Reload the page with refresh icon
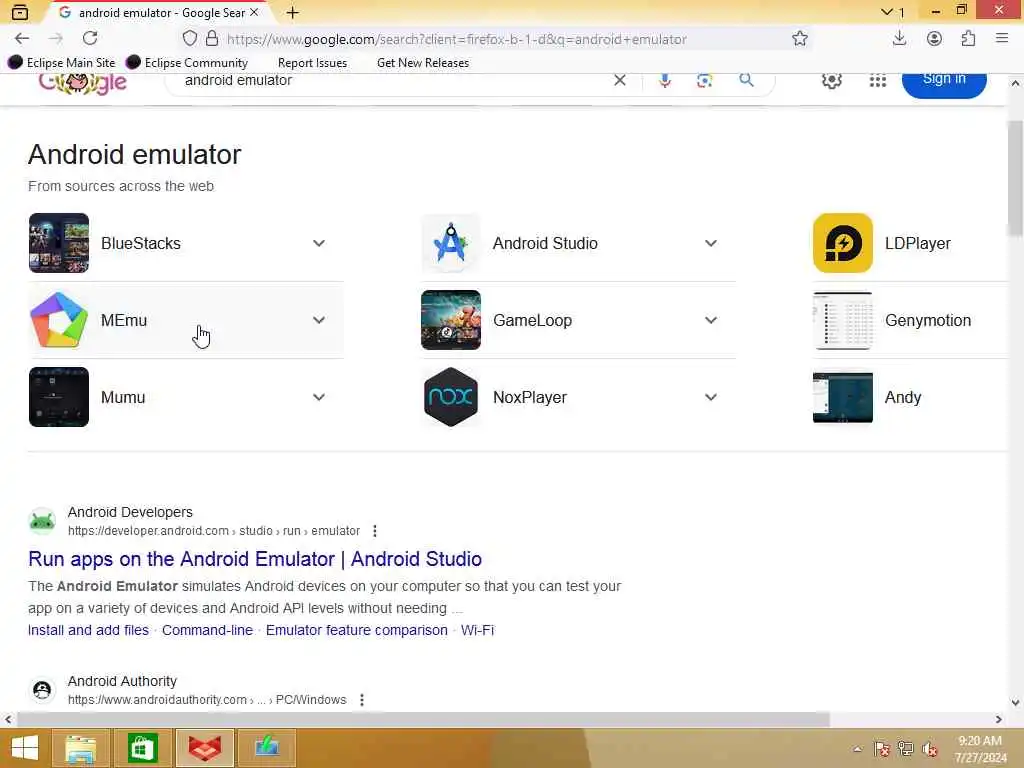Viewport: 1024px width, 768px height. 90,39
